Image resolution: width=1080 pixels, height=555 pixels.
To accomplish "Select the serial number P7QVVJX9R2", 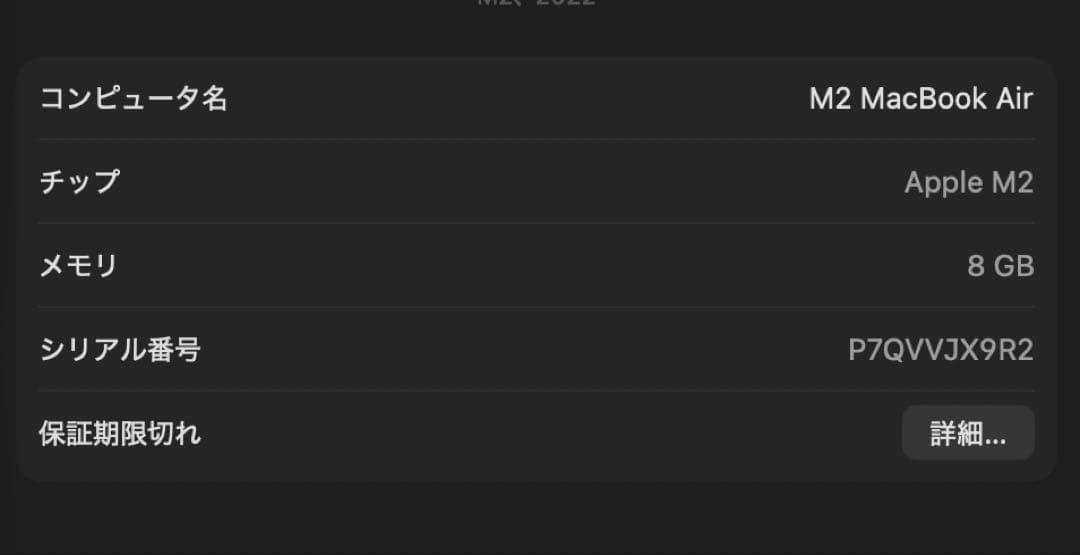I will pos(940,350).
